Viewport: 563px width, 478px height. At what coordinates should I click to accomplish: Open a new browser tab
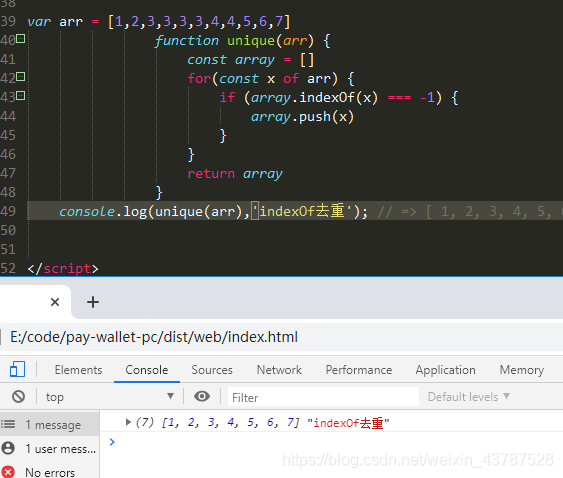93,302
